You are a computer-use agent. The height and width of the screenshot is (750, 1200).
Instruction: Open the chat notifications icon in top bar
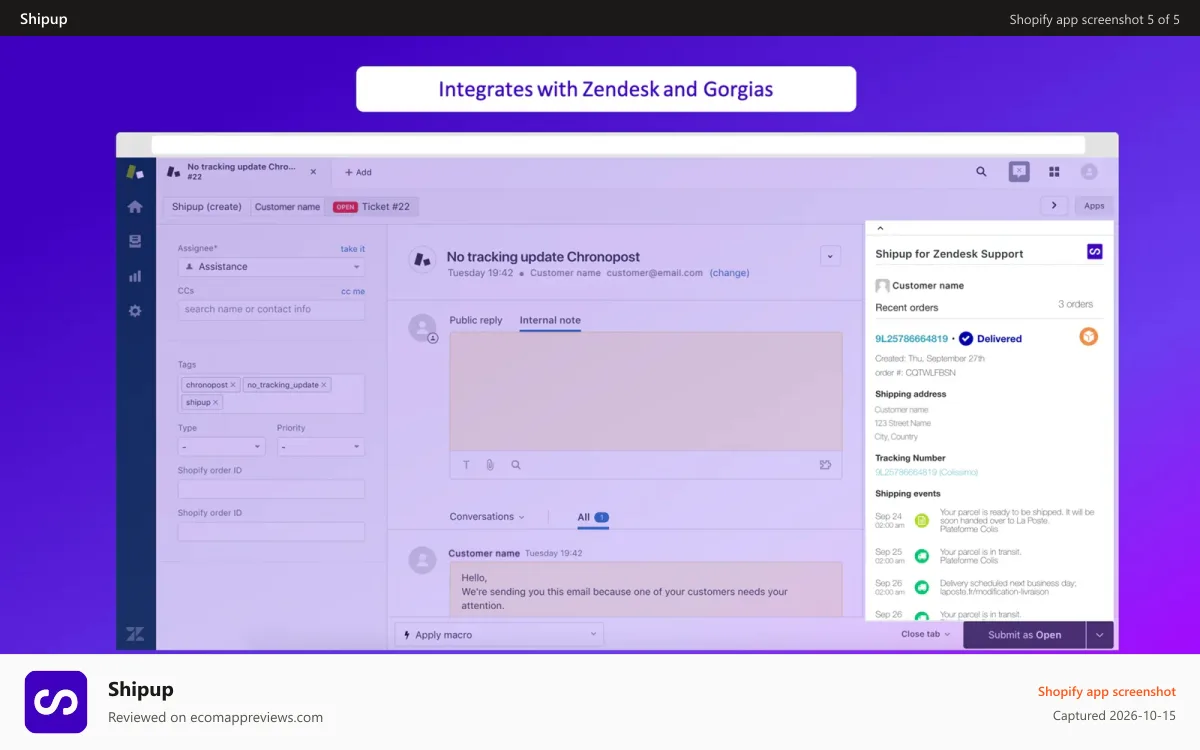pyautogui.click(x=1019, y=172)
